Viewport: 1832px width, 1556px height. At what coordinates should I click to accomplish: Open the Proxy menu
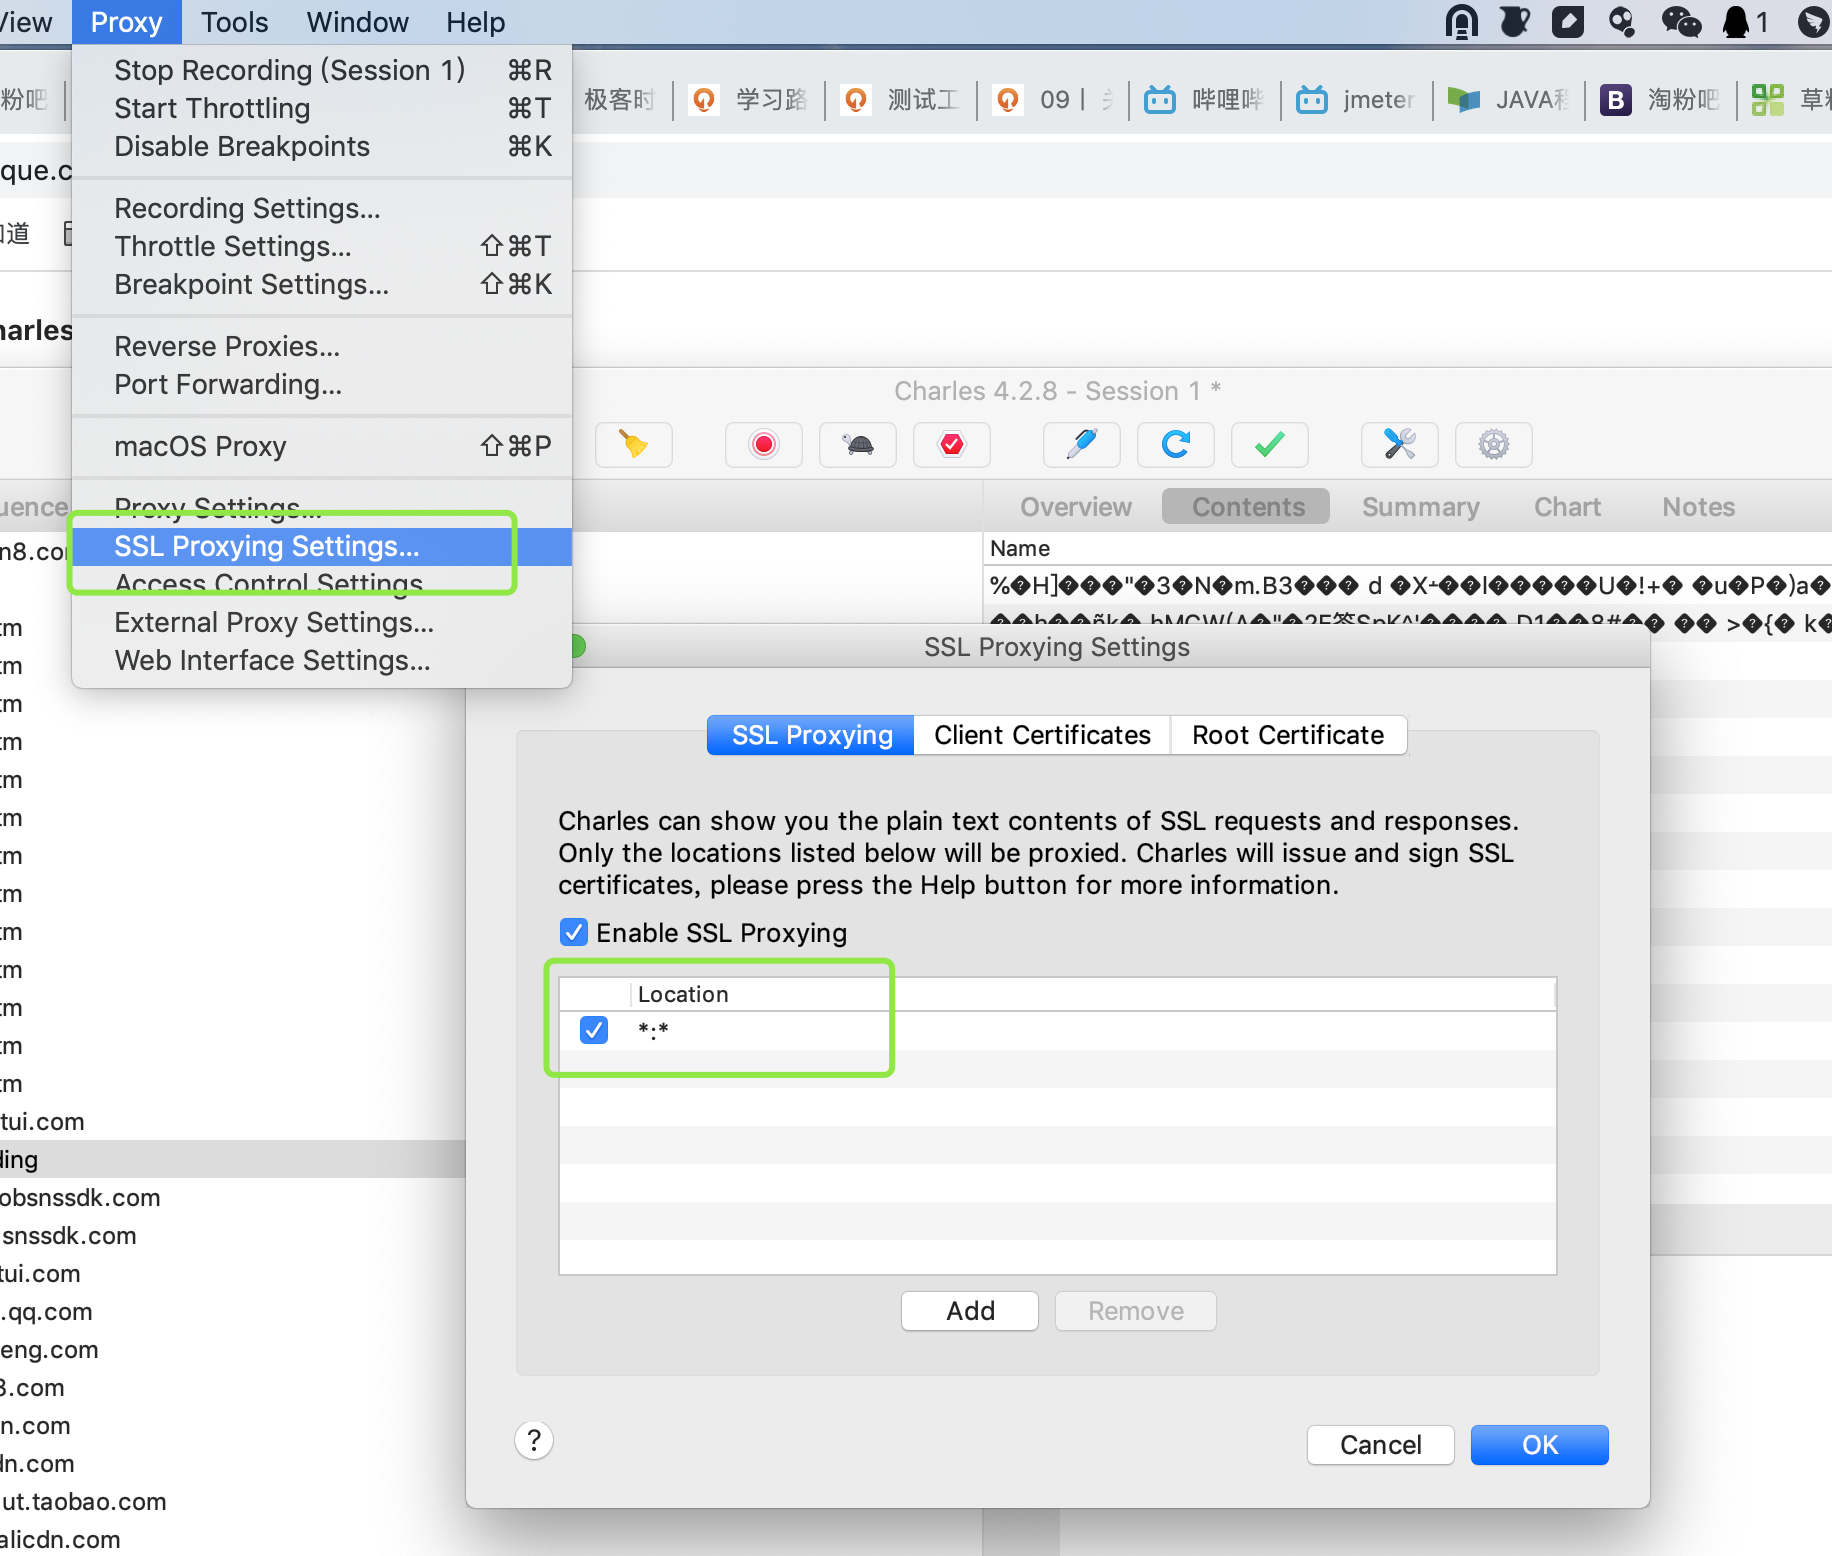127,22
